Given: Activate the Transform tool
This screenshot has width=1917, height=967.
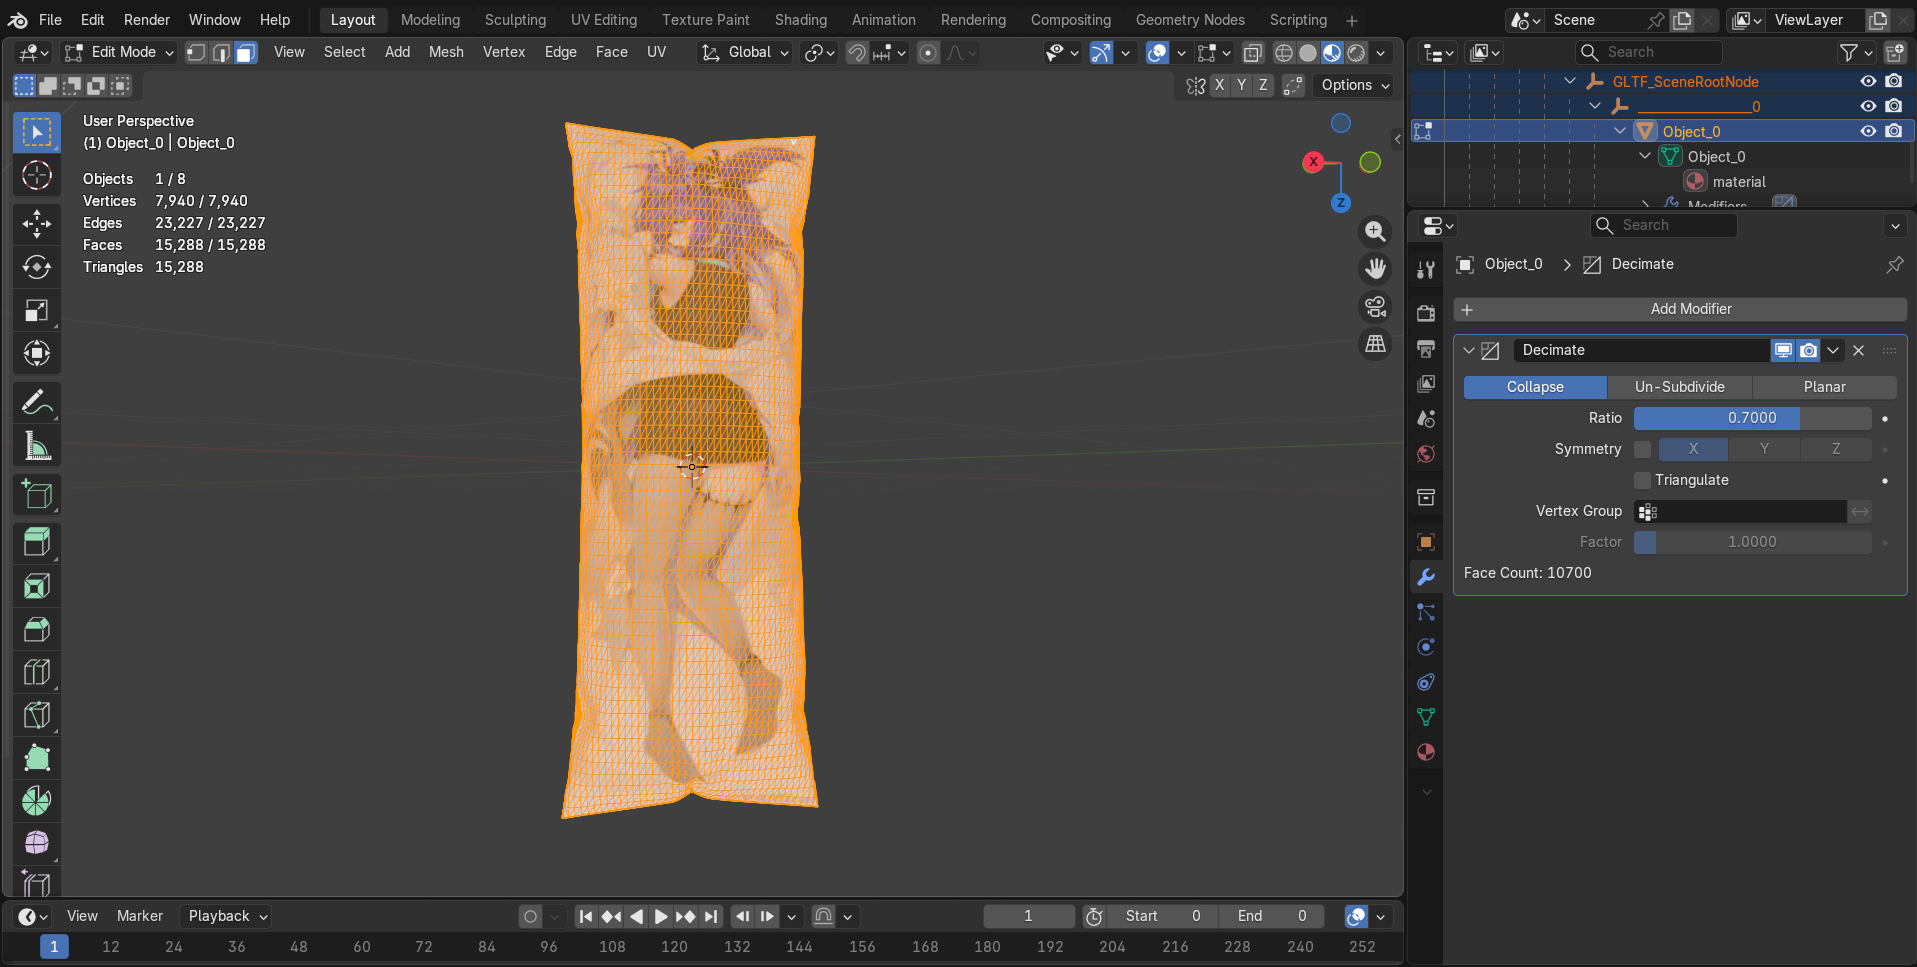Looking at the screenshot, I should coord(37,353).
